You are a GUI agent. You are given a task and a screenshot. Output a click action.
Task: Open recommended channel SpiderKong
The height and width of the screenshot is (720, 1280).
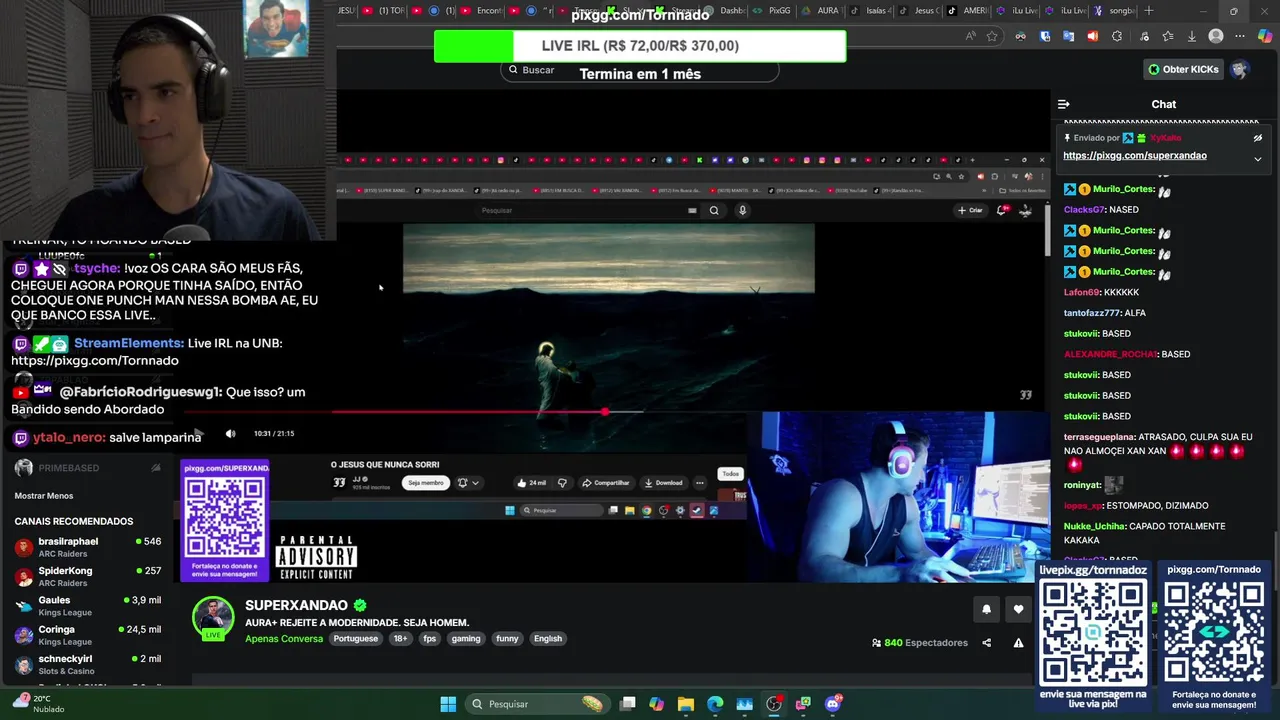coord(87,576)
